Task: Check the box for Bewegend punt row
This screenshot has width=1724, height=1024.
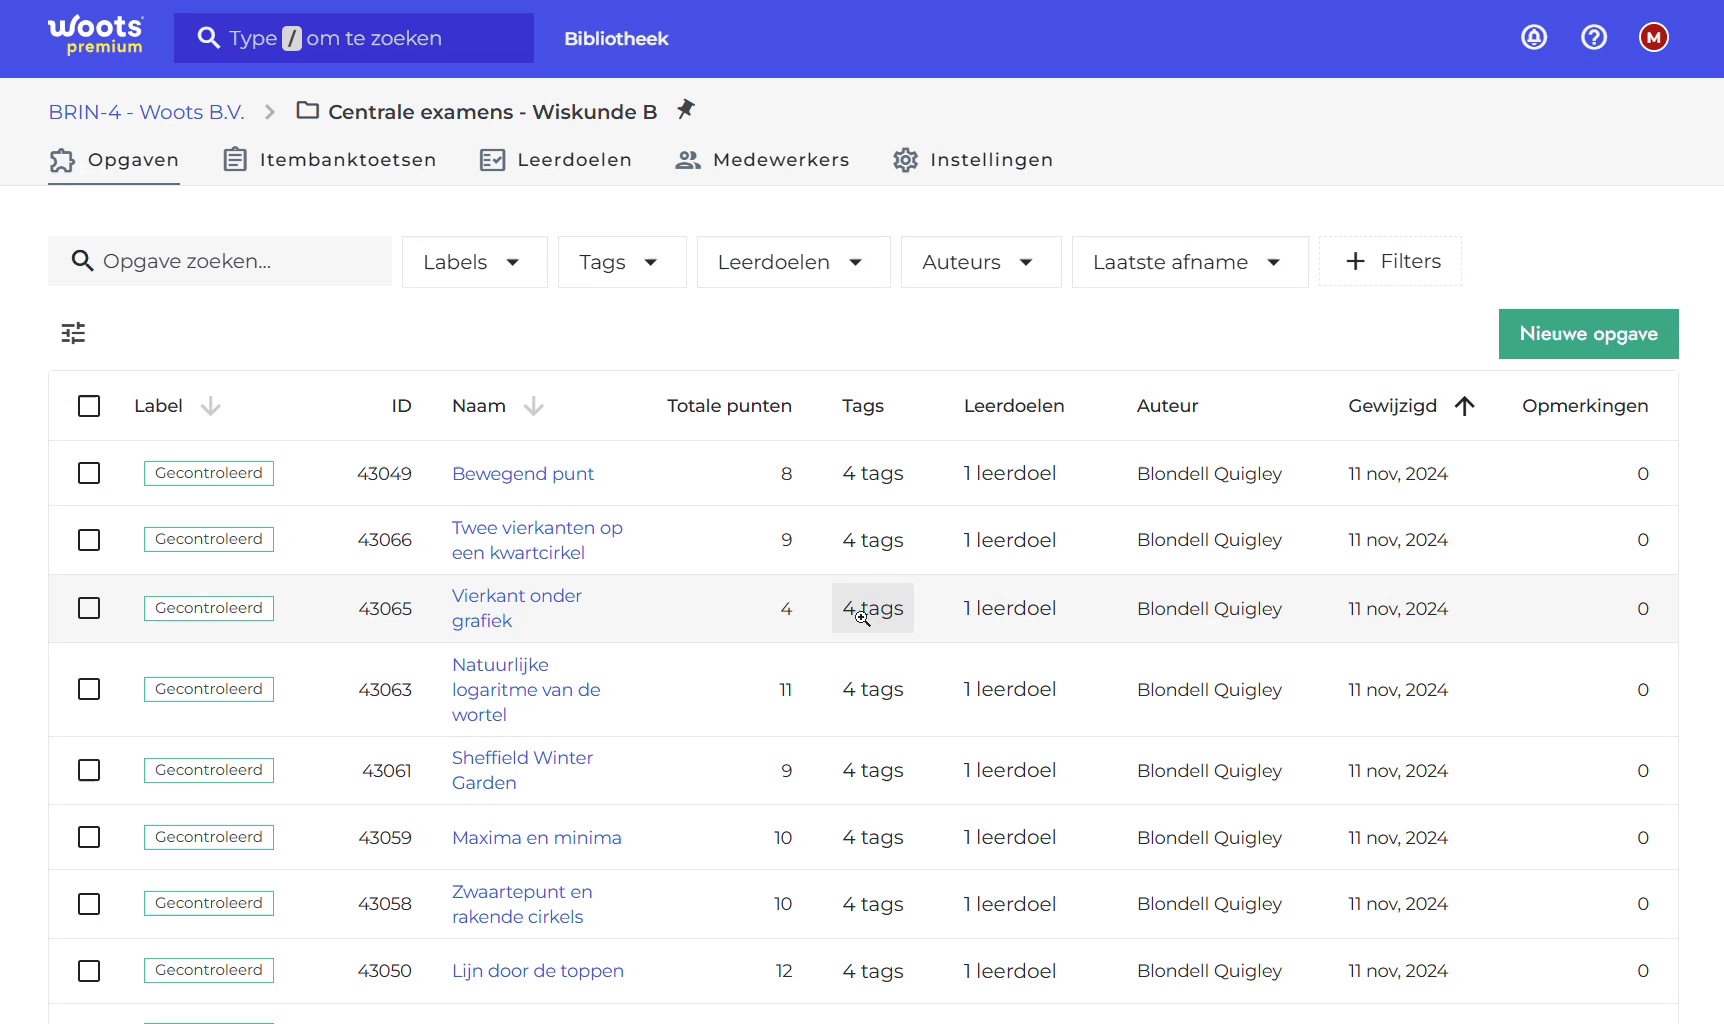Action: point(89,473)
